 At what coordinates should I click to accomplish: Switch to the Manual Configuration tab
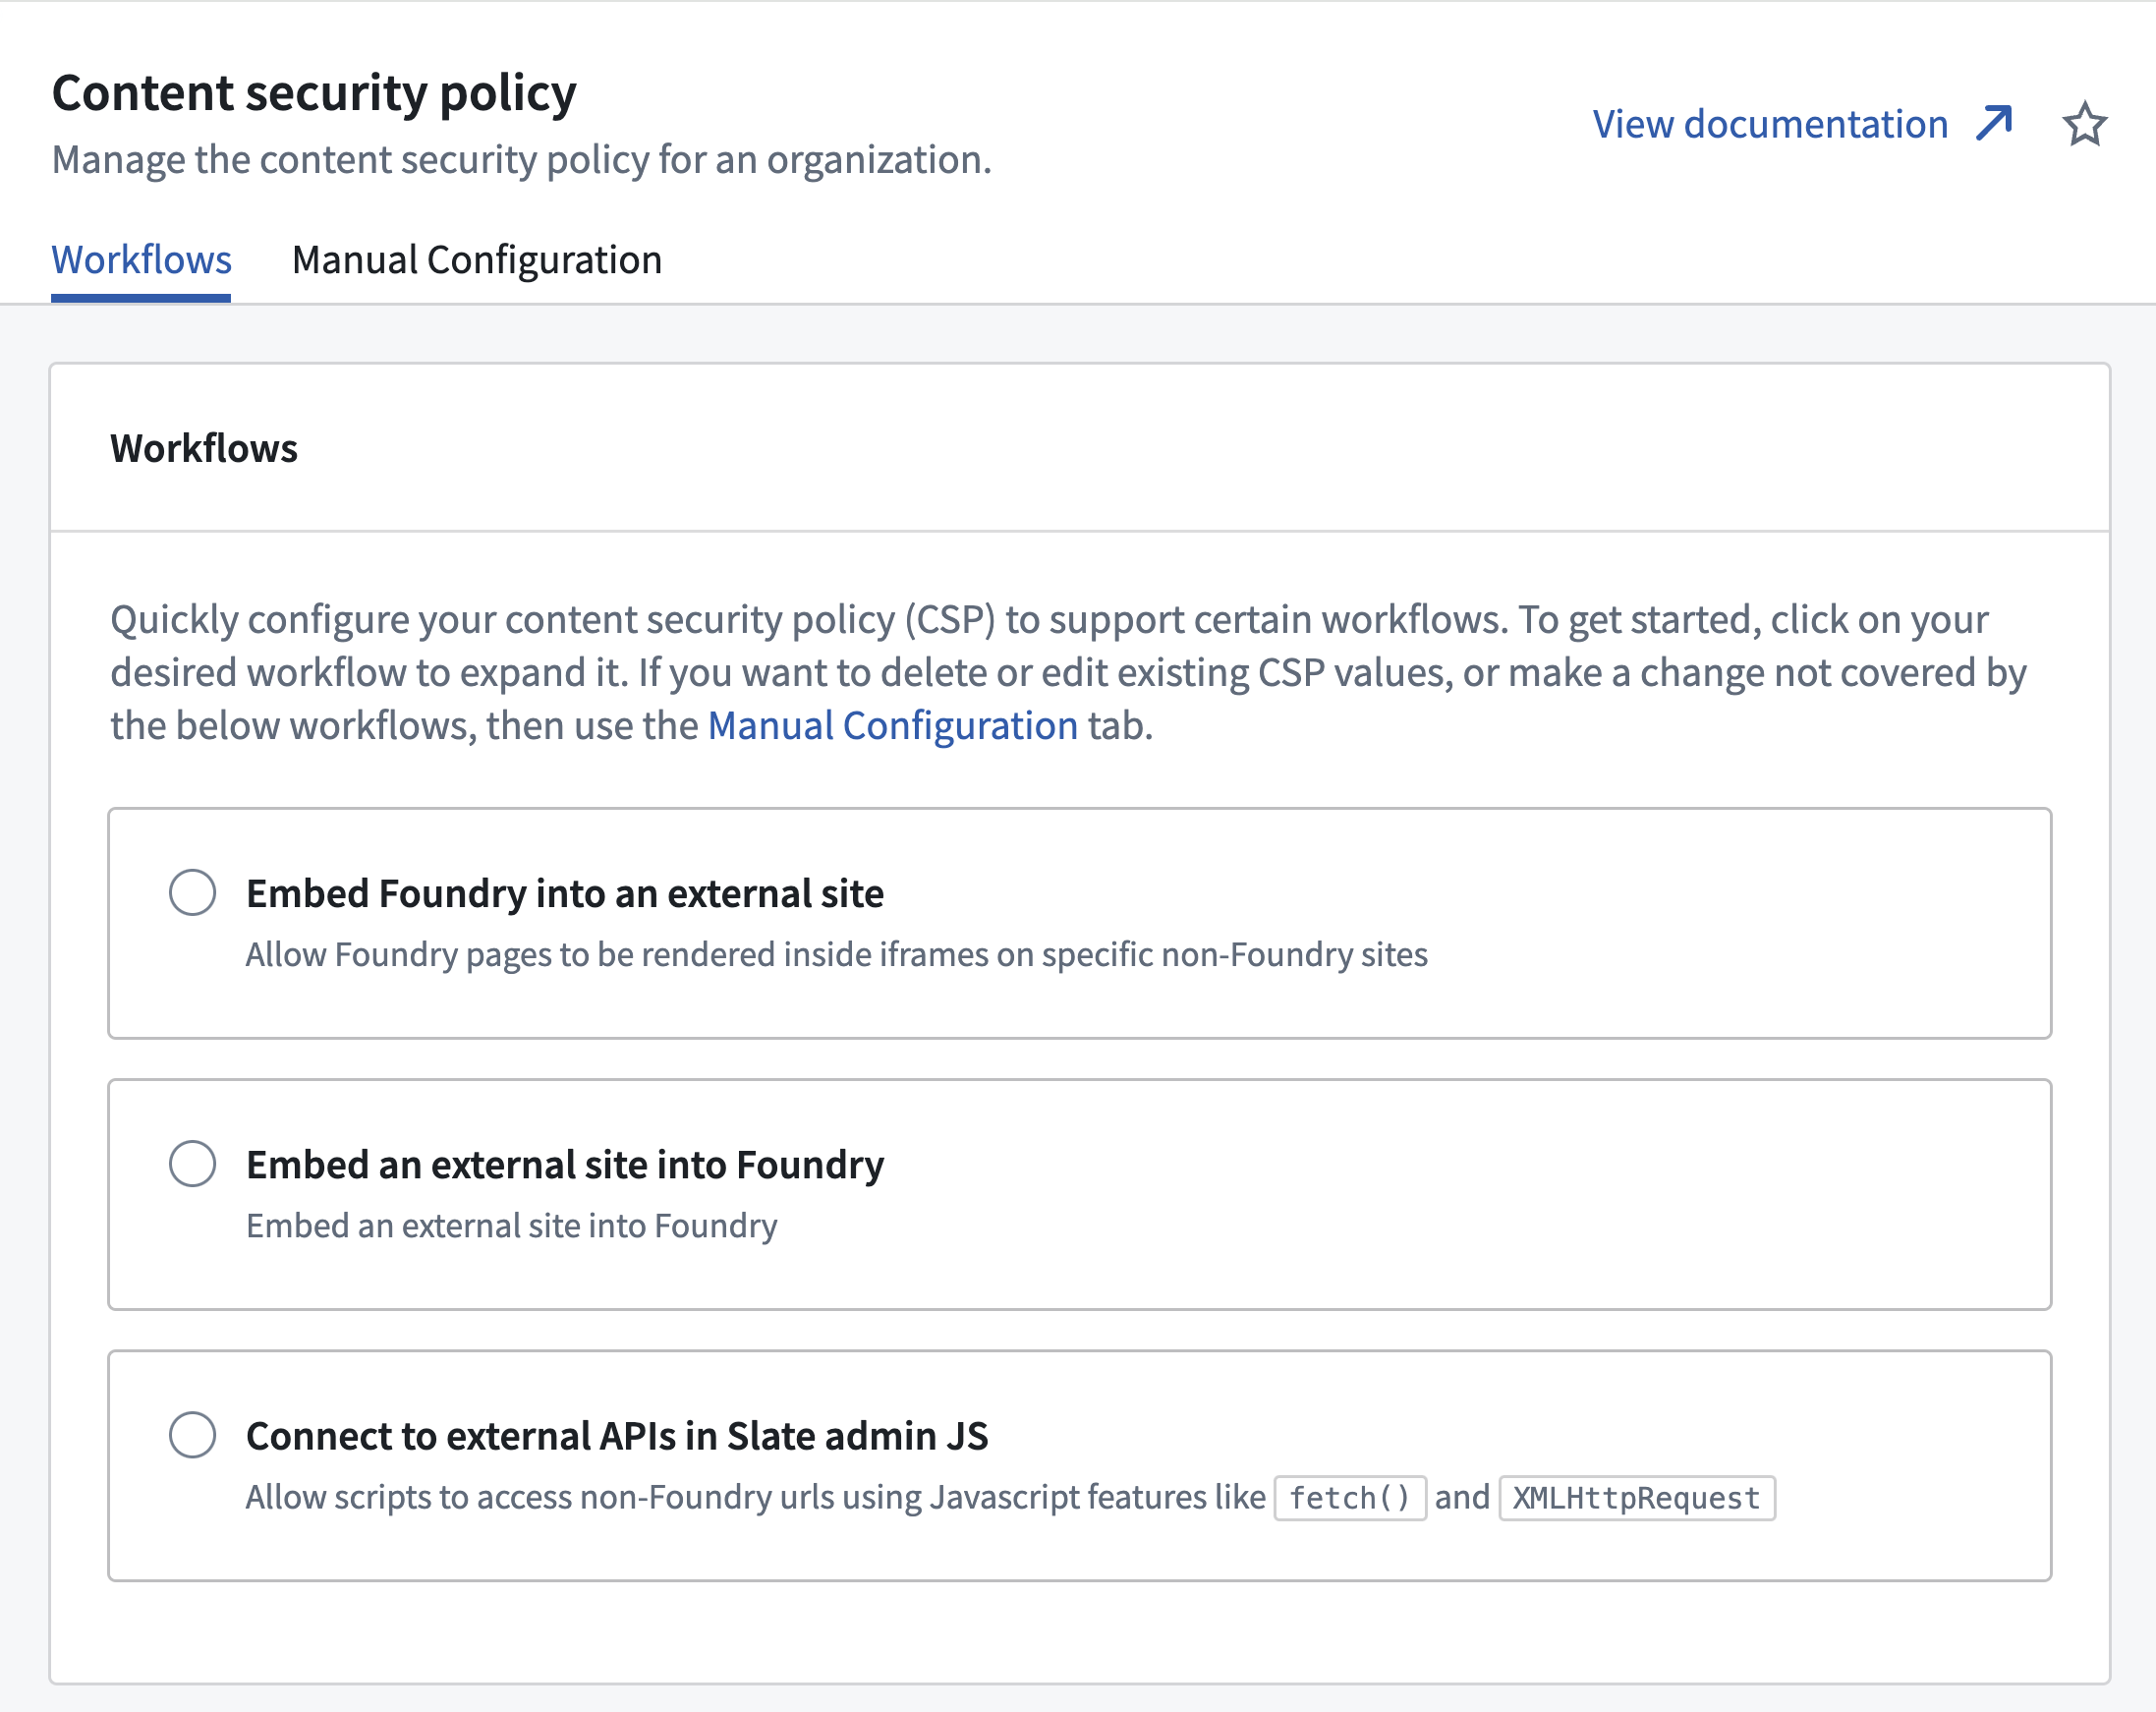[477, 260]
